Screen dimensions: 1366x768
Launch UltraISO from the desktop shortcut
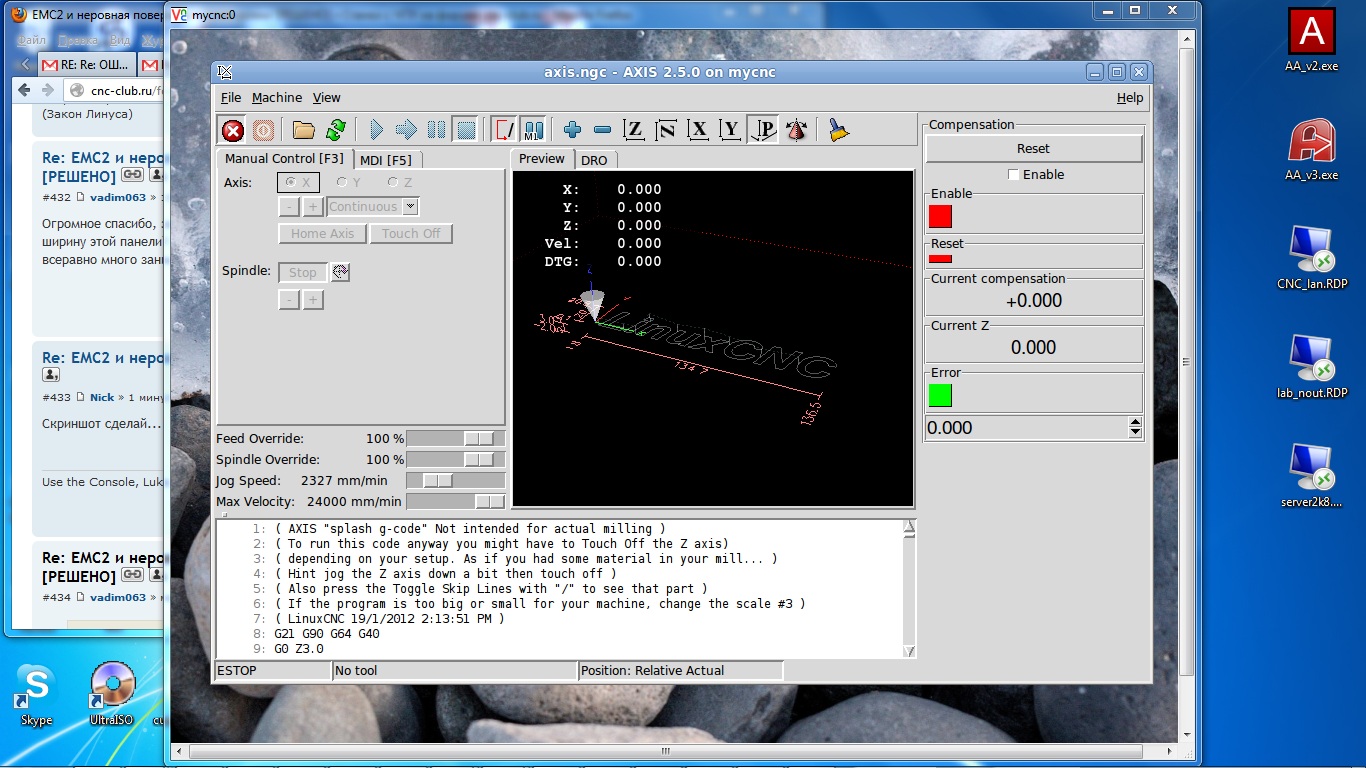tap(112, 695)
